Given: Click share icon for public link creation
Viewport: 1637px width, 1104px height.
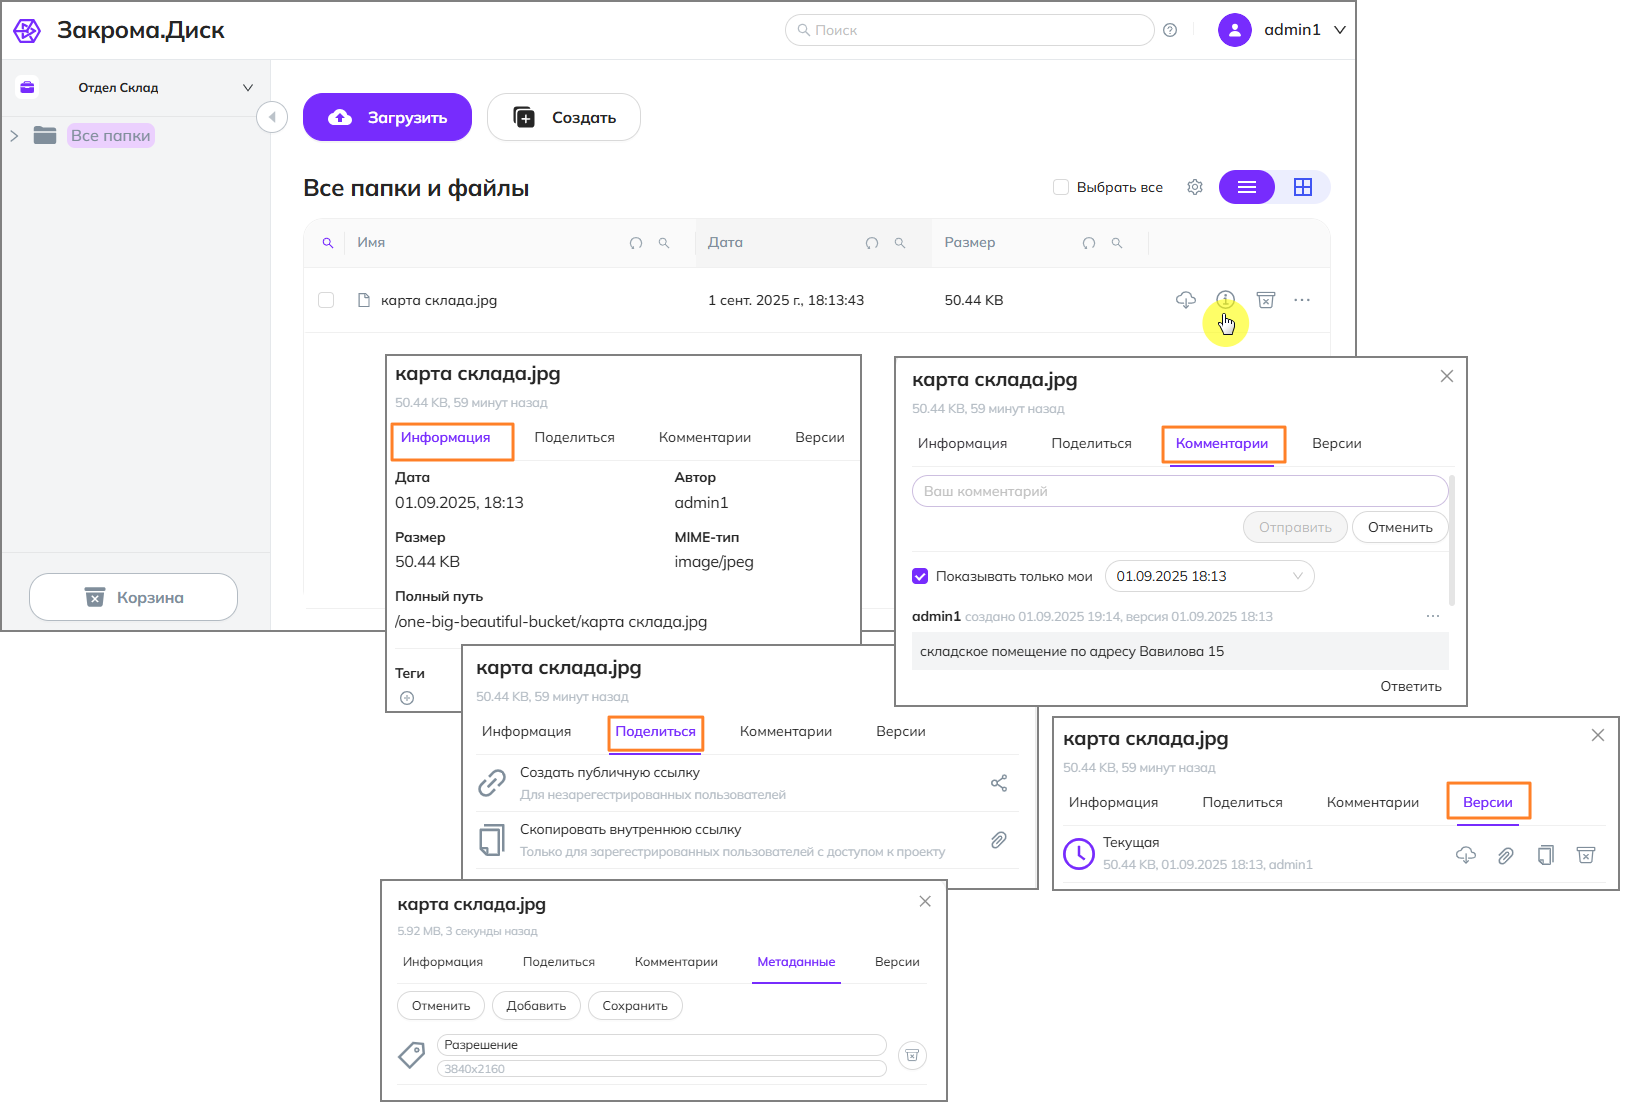Looking at the screenshot, I should (999, 783).
